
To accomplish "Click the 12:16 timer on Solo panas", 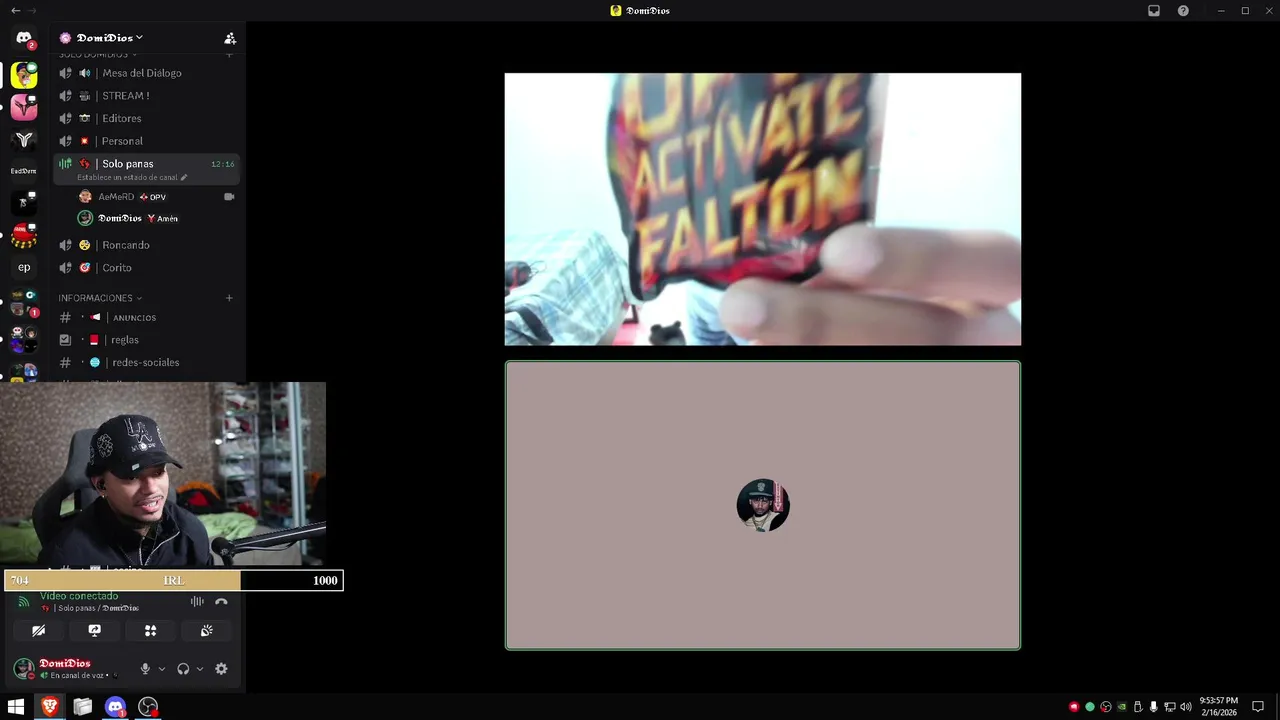I will [x=223, y=164].
